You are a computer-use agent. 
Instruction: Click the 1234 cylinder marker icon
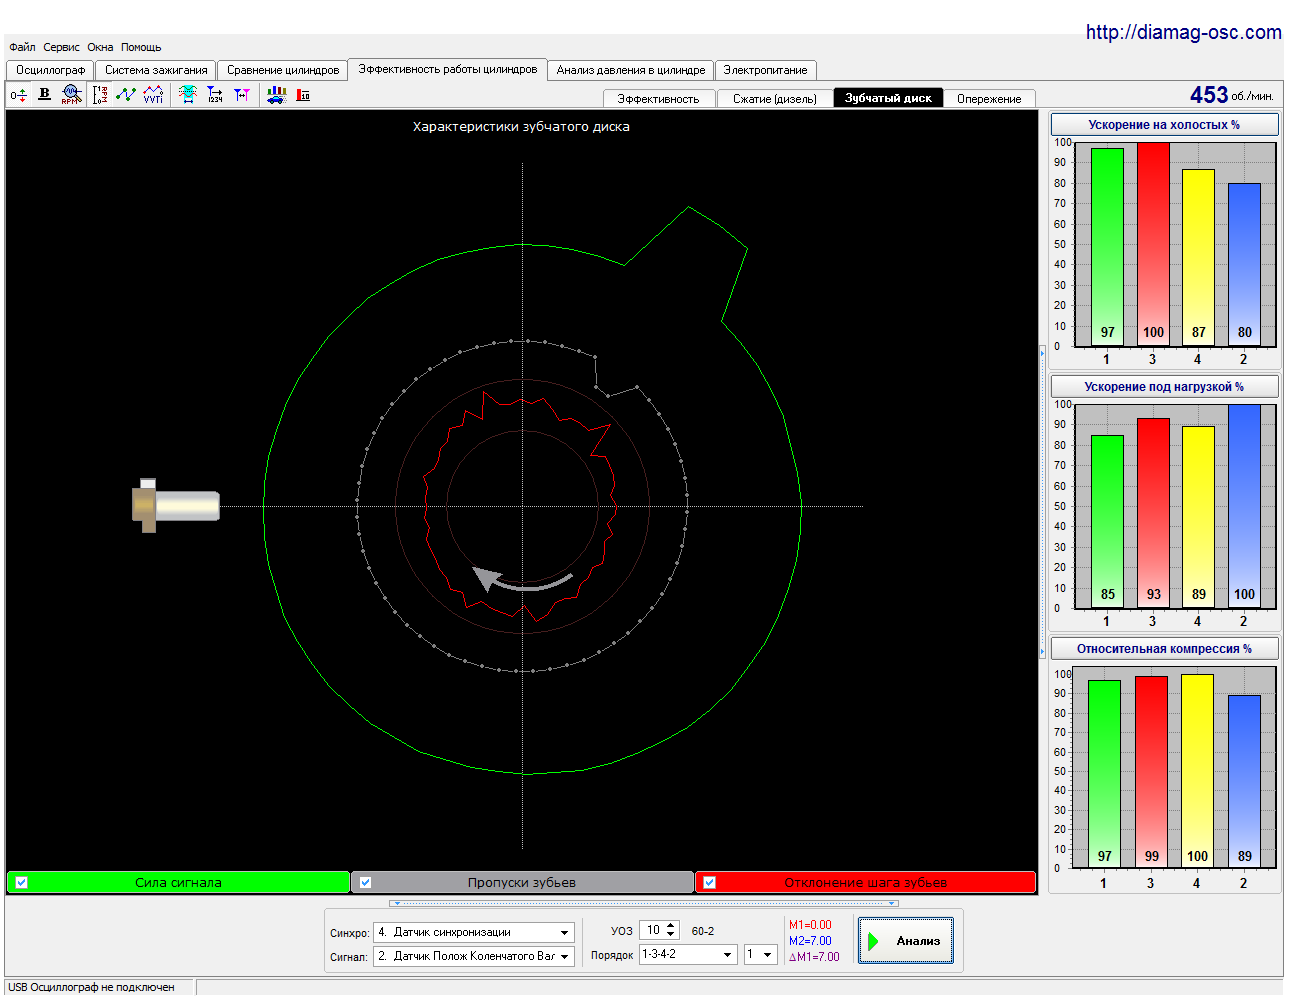pyautogui.click(x=215, y=95)
